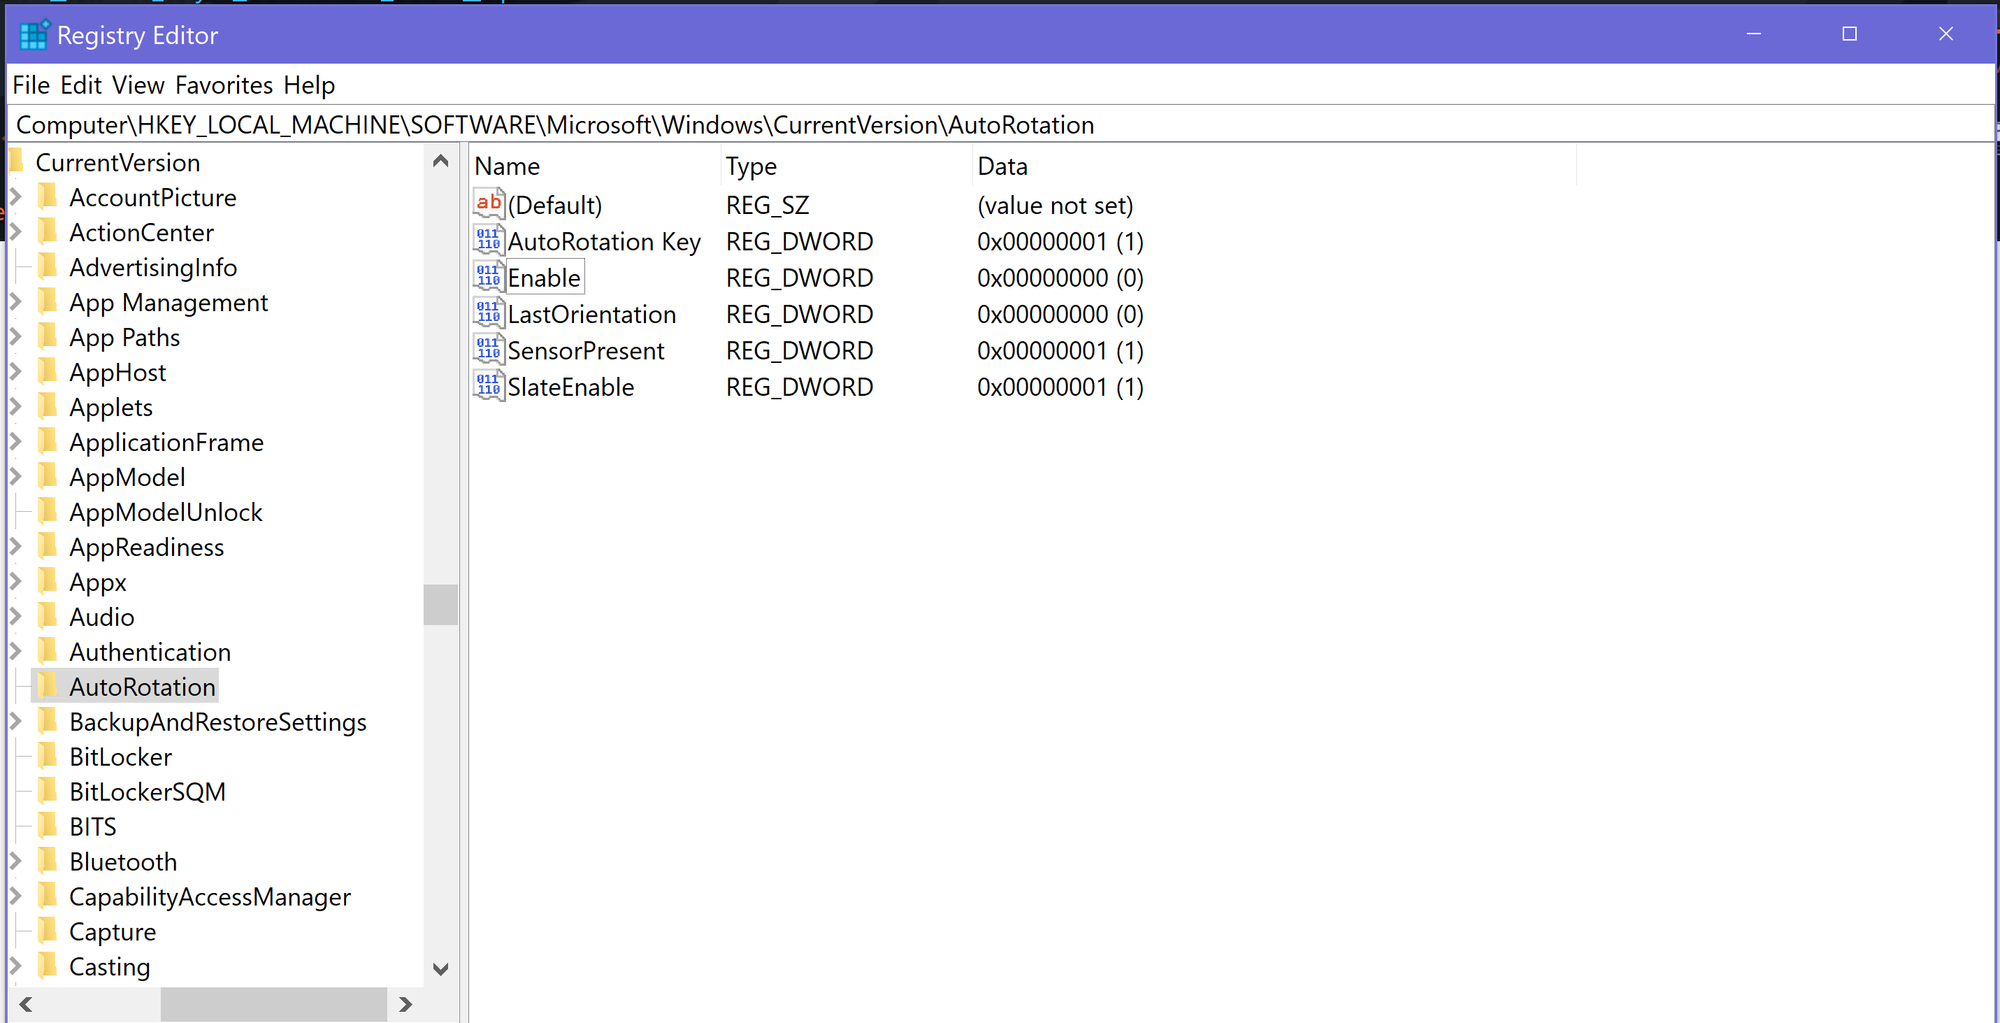Select the SlateEnable value name

(571, 387)
